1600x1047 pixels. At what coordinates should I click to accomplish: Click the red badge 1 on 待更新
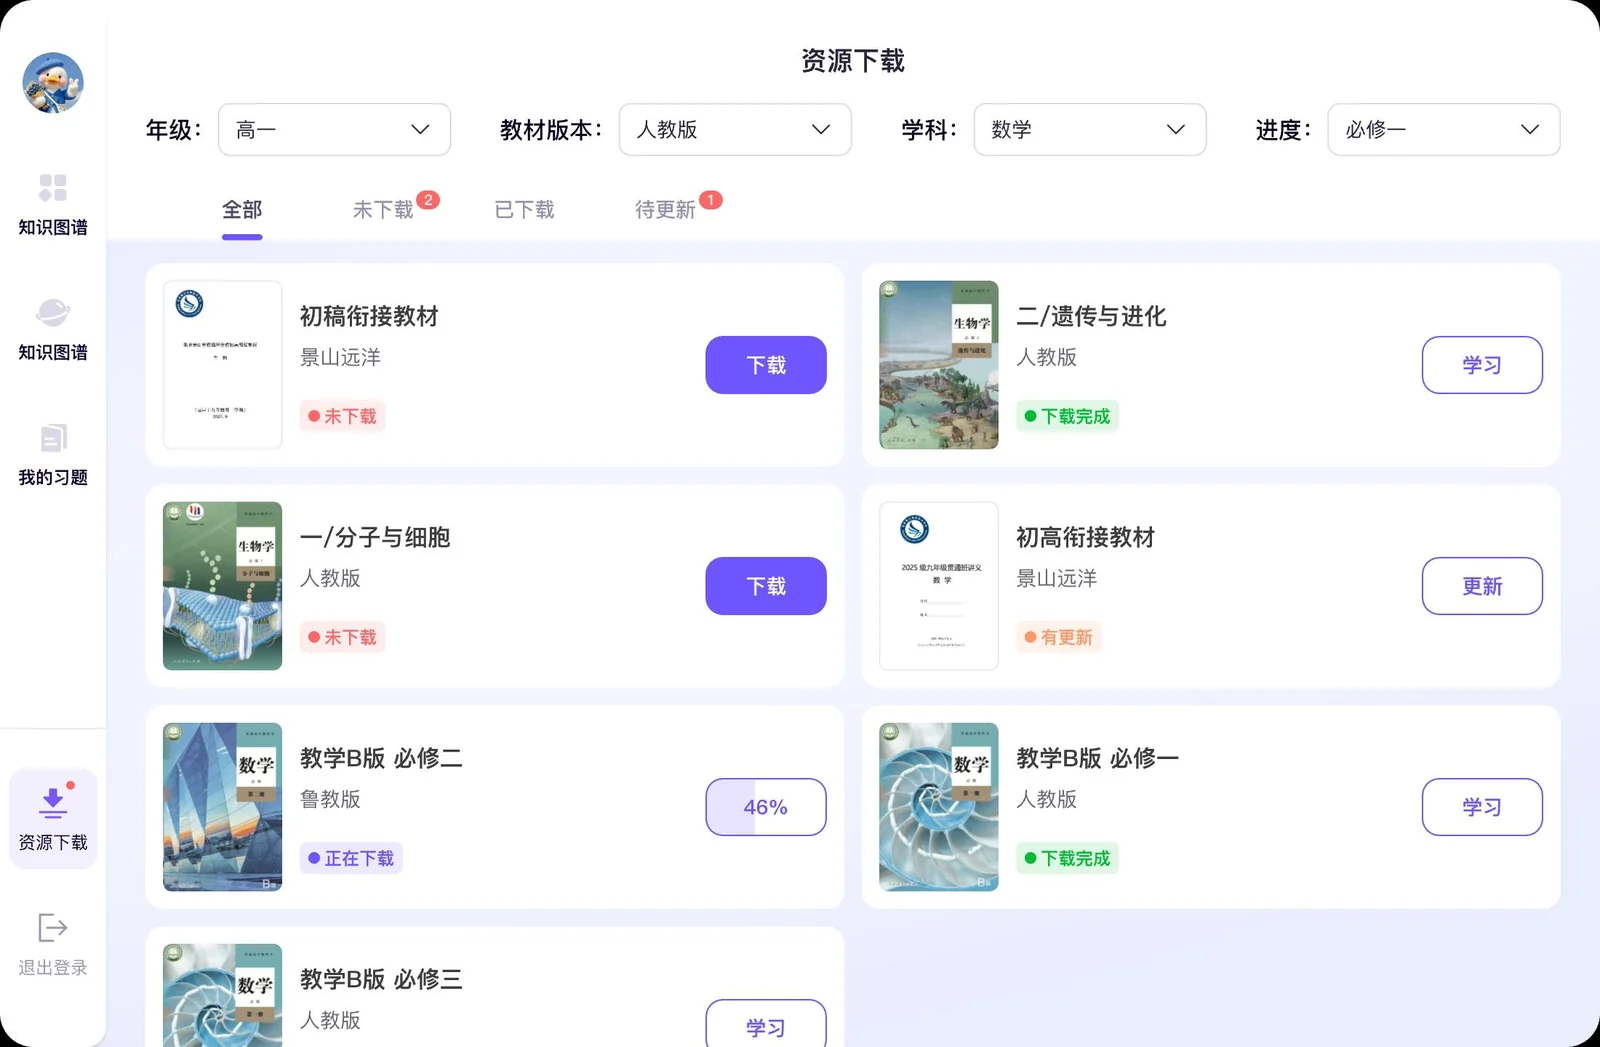pyautogui.click(x=711, y=200)
